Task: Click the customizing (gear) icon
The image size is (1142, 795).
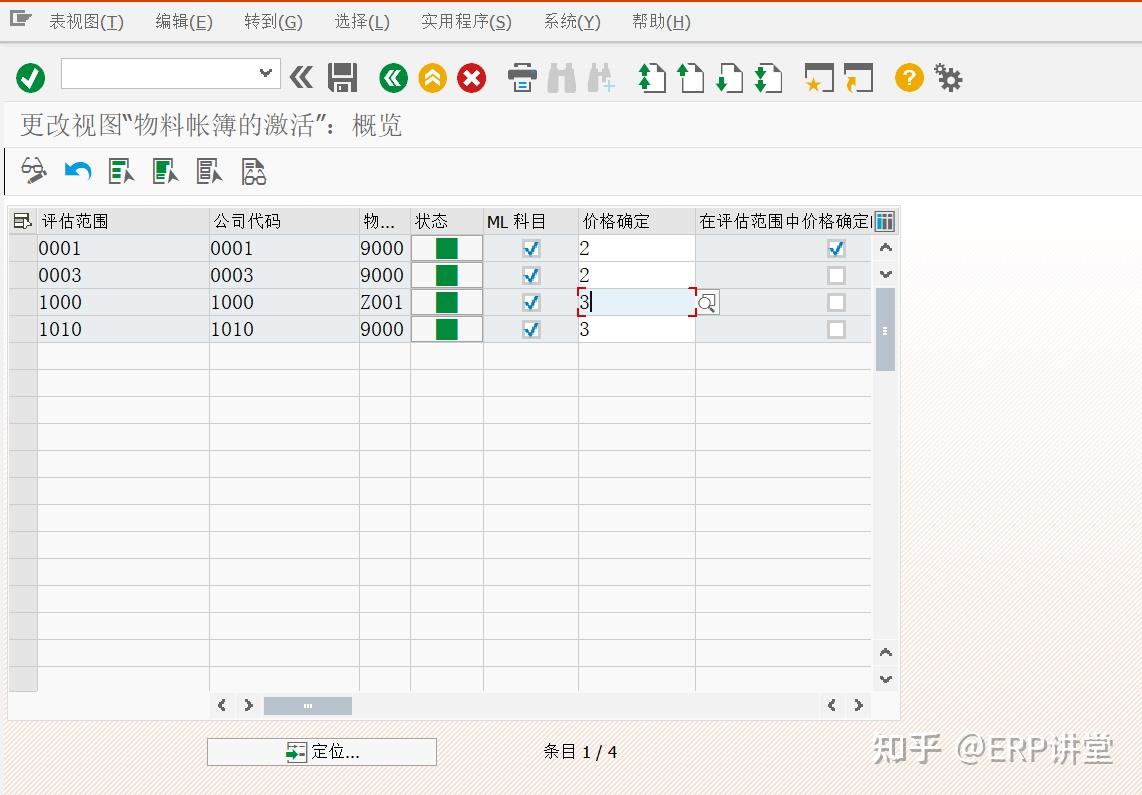Action: point(947,77)
